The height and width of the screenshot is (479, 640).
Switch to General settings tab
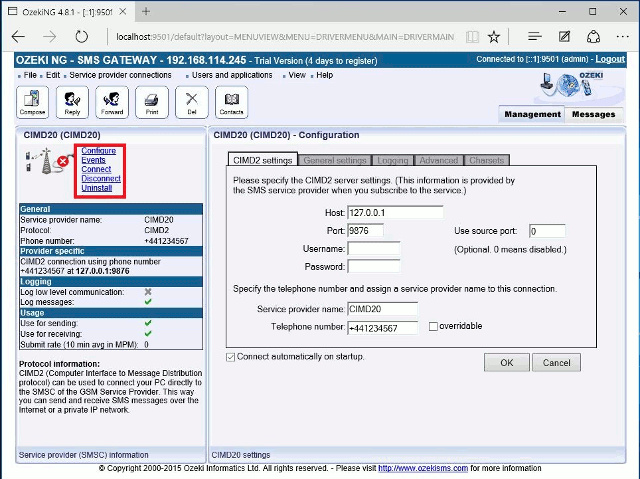[335, 160]
